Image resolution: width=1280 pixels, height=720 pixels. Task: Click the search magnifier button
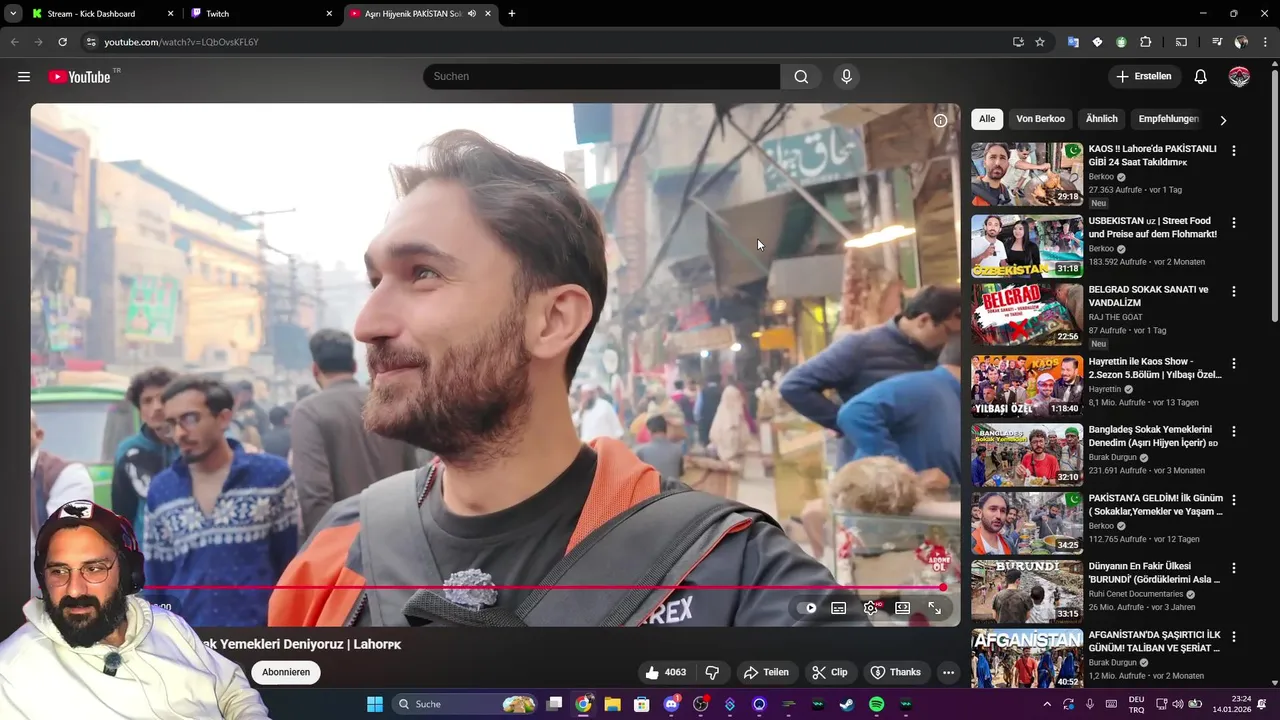tap(801, 77)
